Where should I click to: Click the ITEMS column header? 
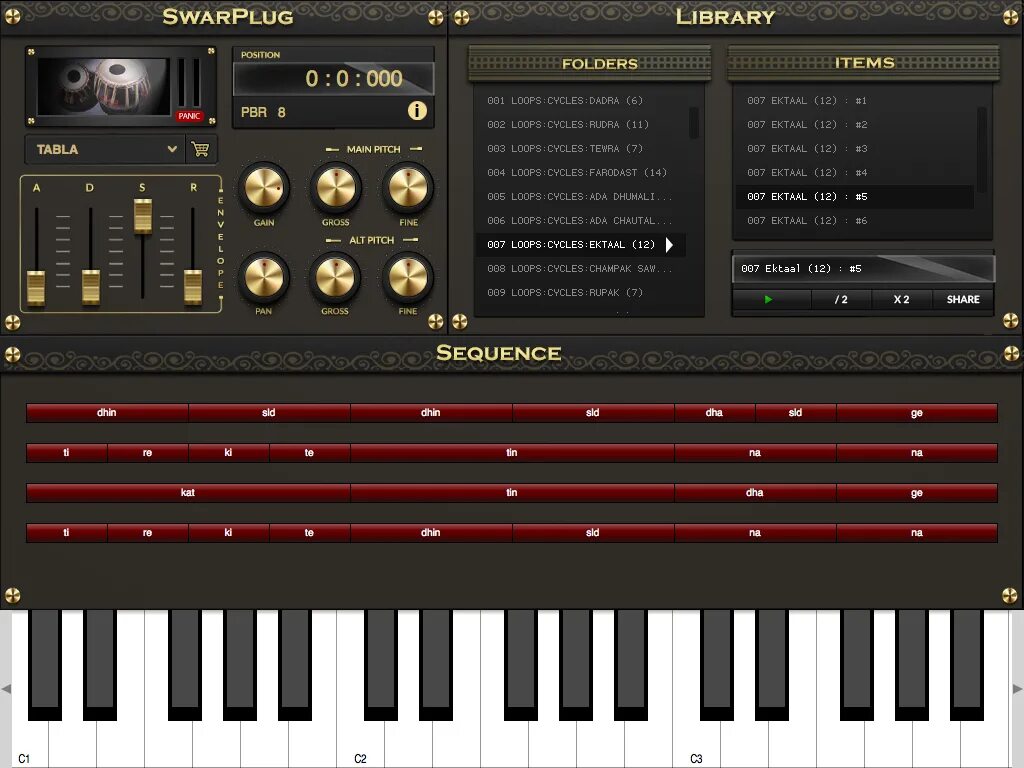(x=863, y=63)
